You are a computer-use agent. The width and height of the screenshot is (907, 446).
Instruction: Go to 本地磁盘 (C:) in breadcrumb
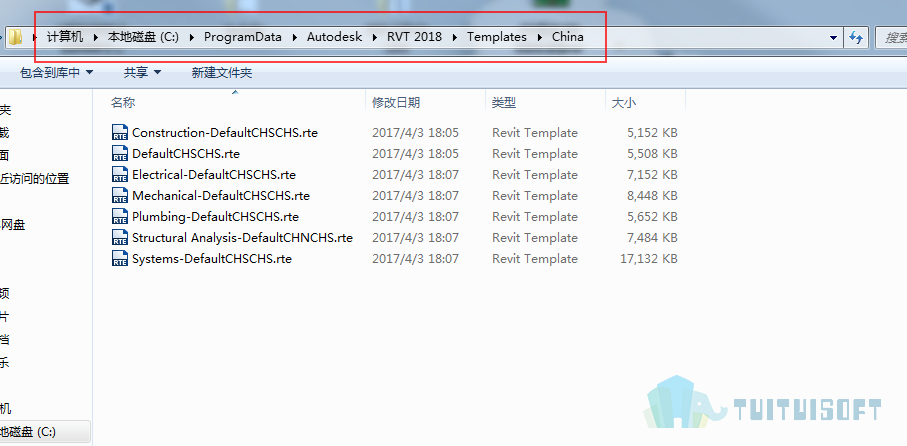coord(143,37)
